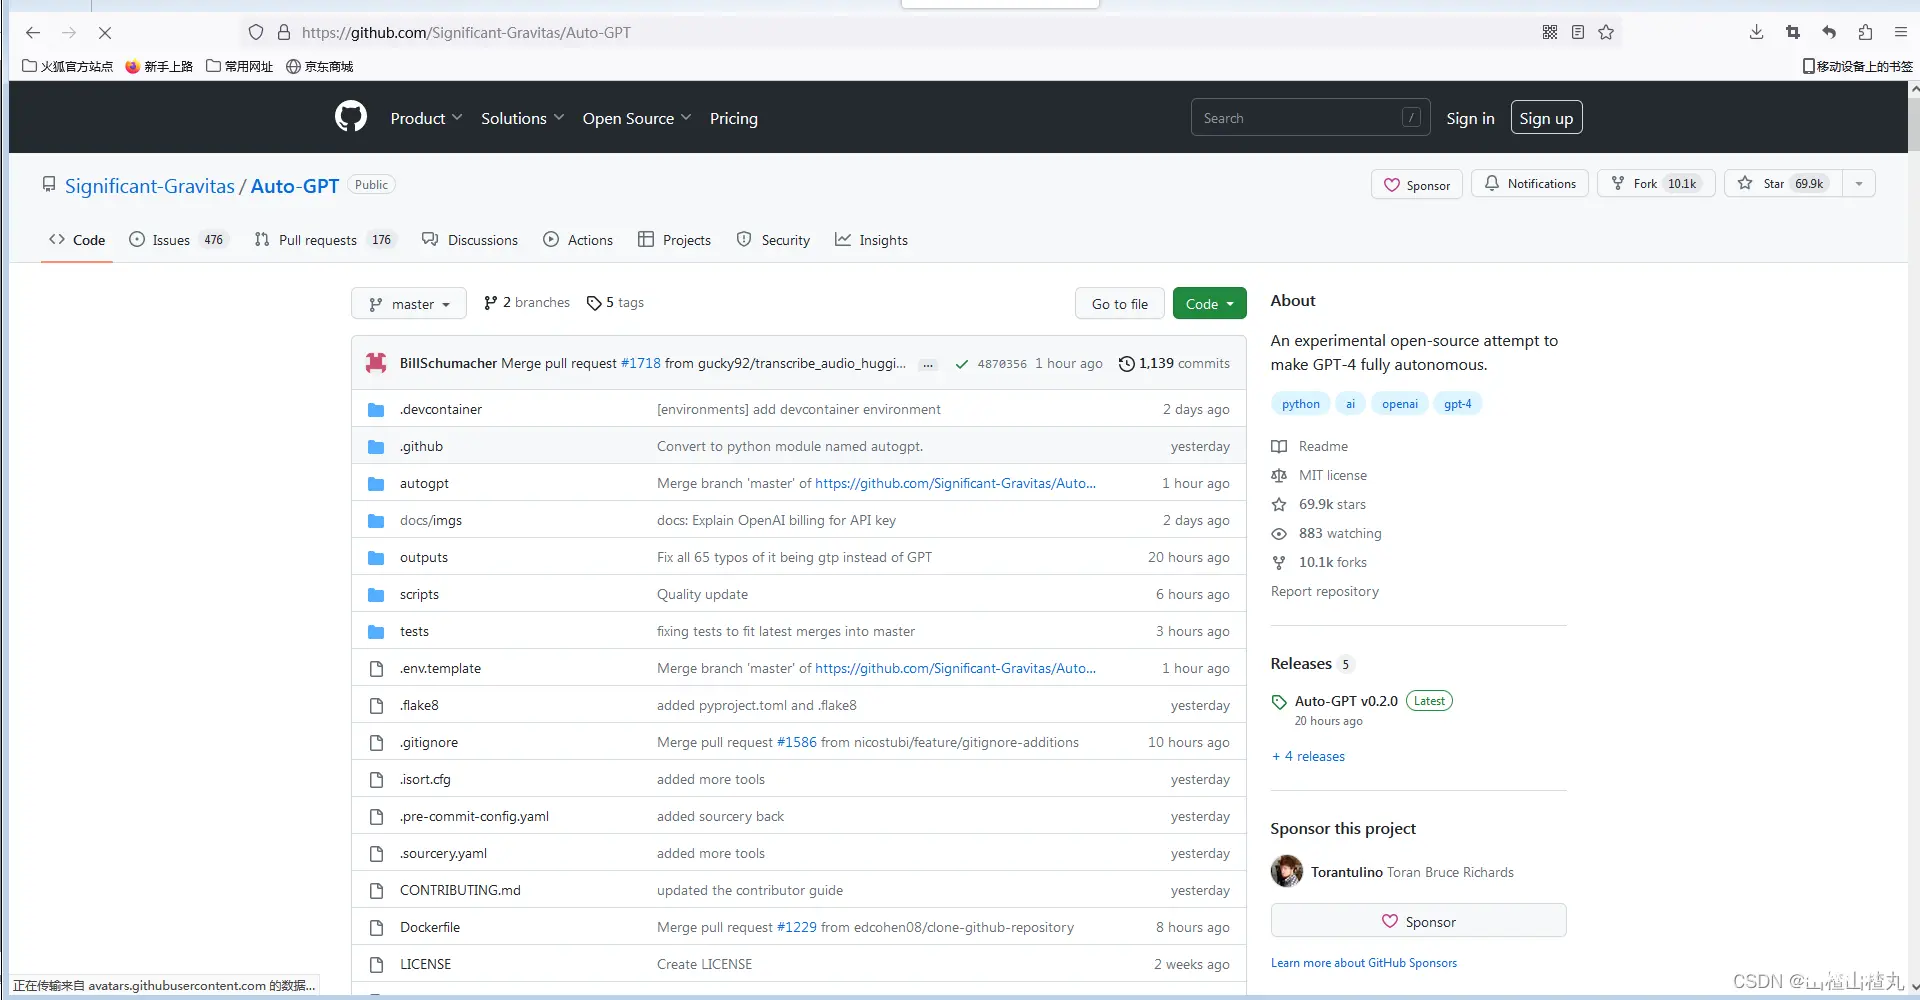The width and height of the screenshot is (1920, 1000).
Task: Open Auto-GPT v0.2.0 release
Action: pyautogui.click(x=1346, y=702)
